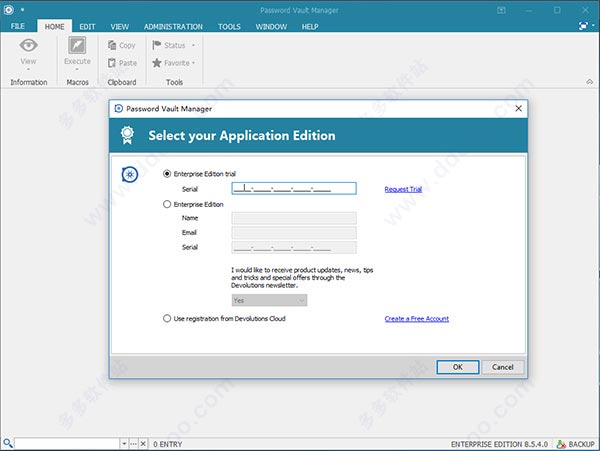Open the Favorite dropdown arrow

pyautogui.click(x=194, y=63)
